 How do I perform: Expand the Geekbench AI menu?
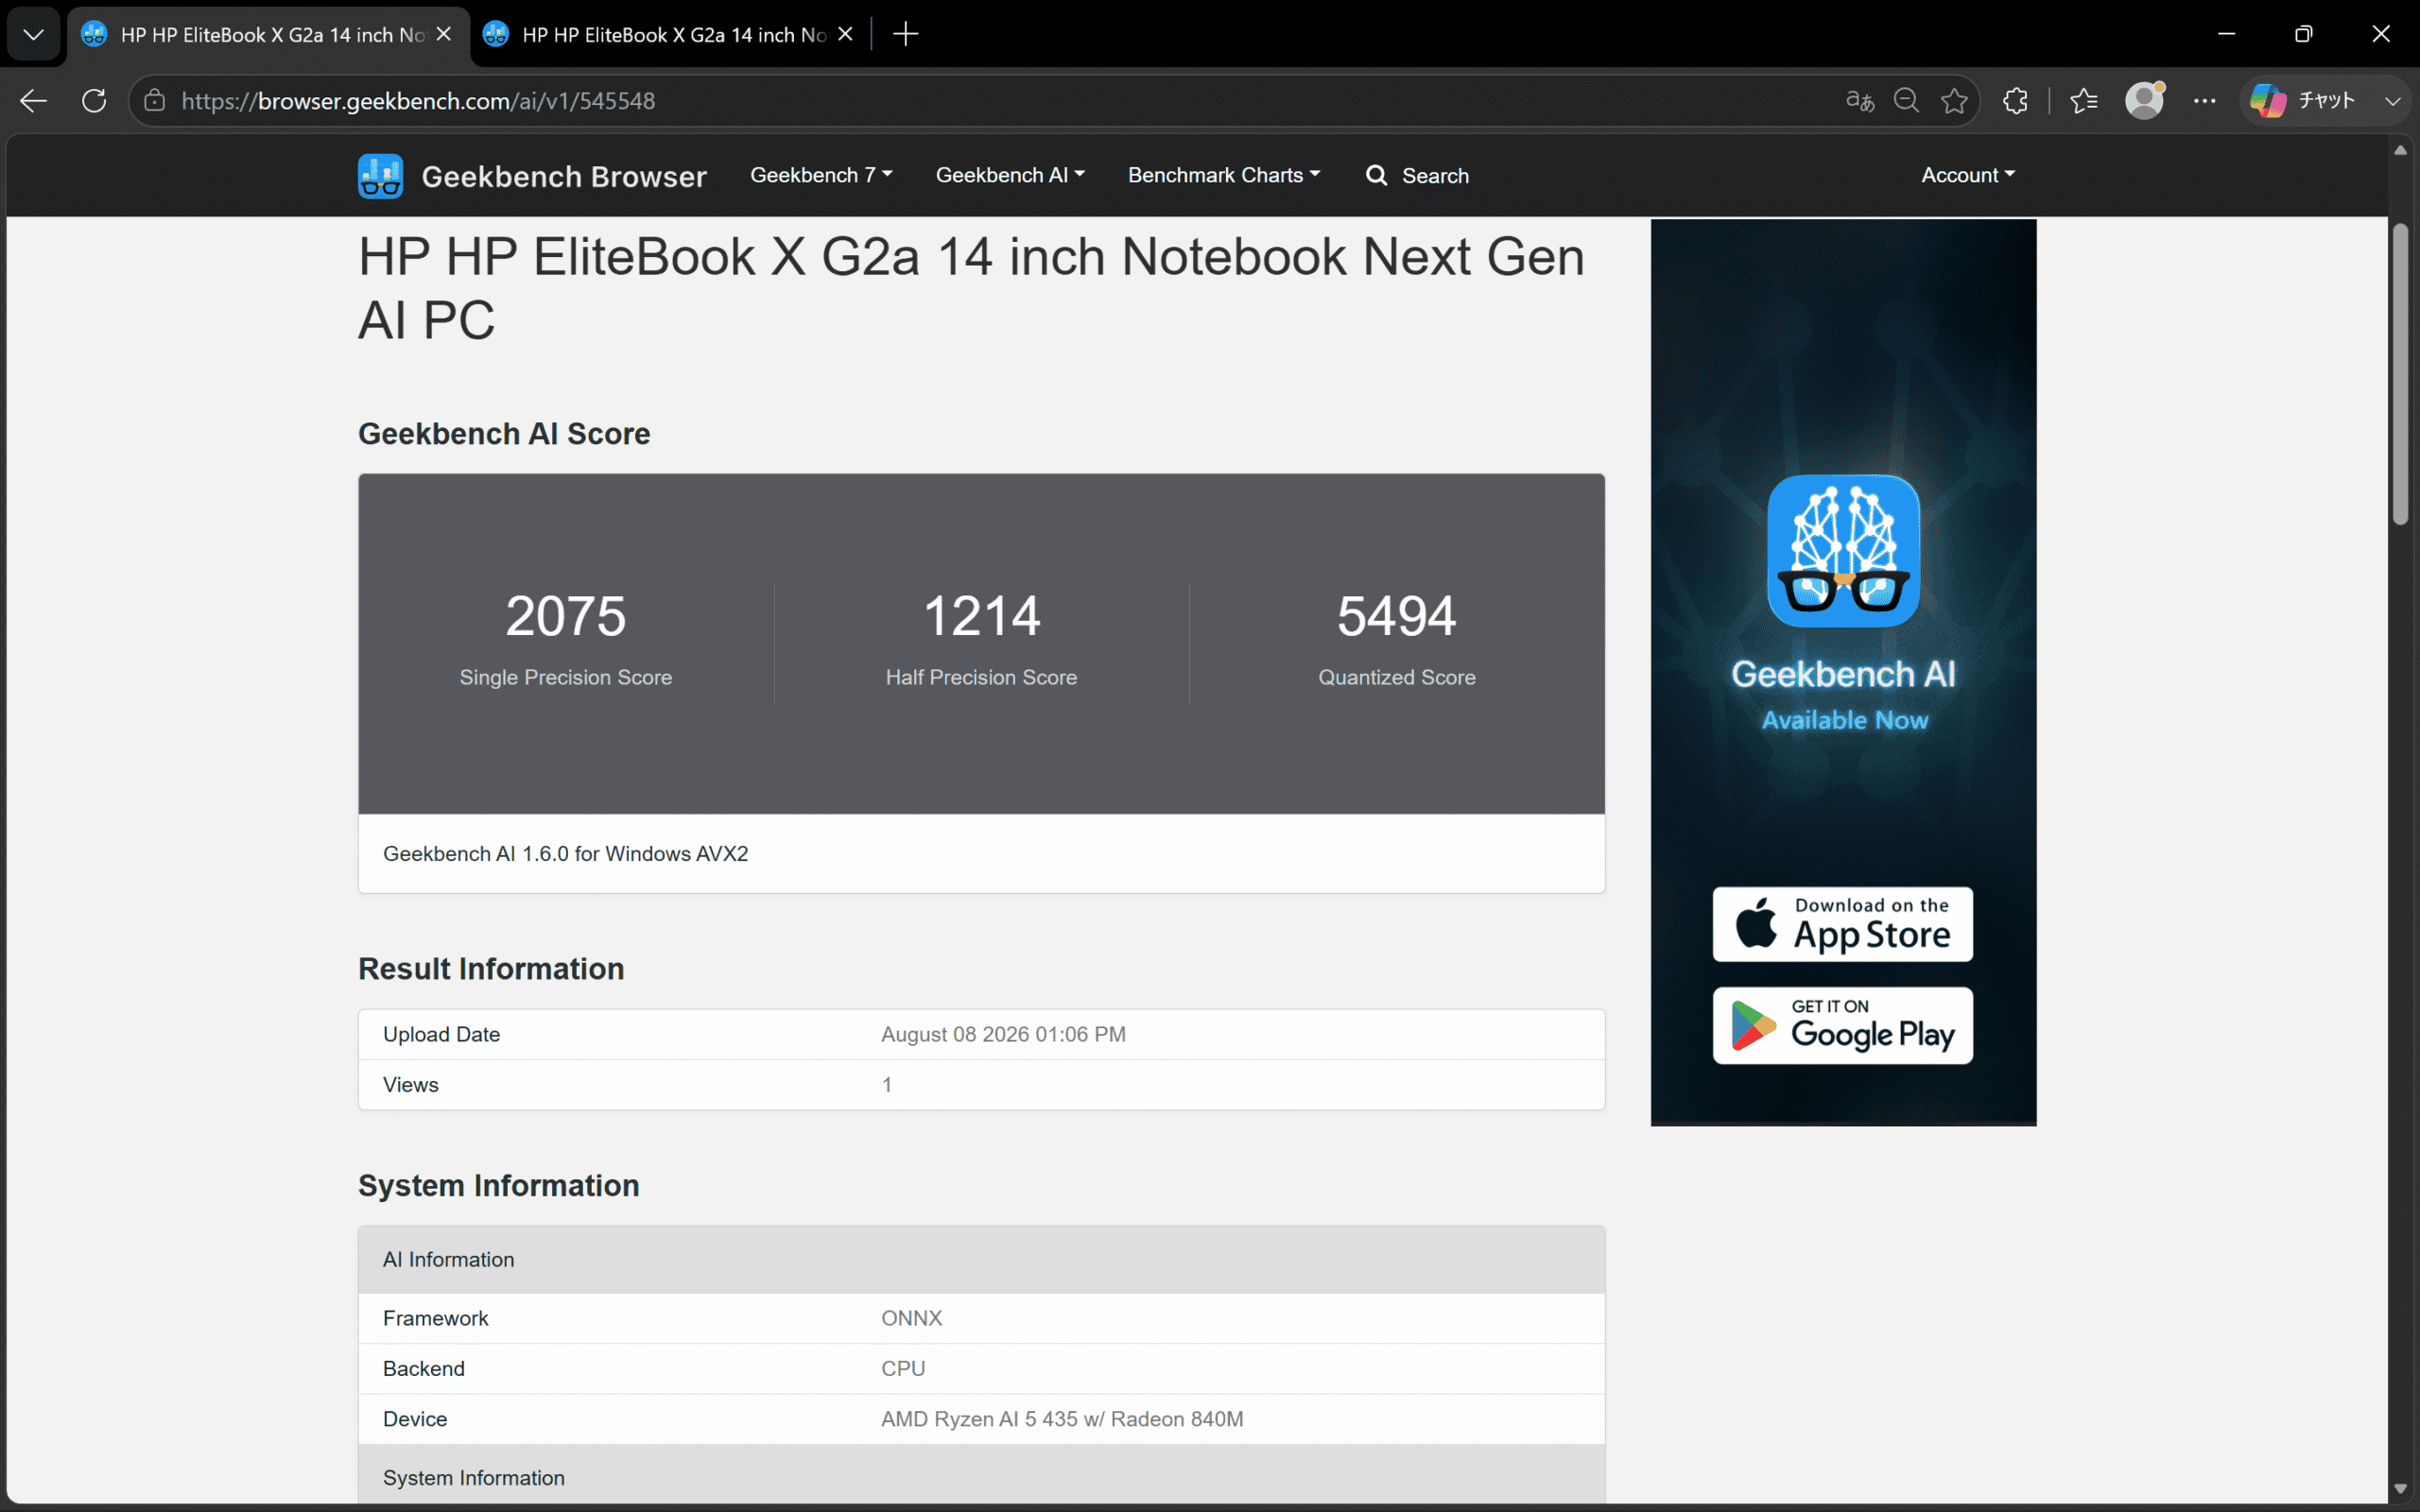pyautogui.click(x=1010, y=175)
